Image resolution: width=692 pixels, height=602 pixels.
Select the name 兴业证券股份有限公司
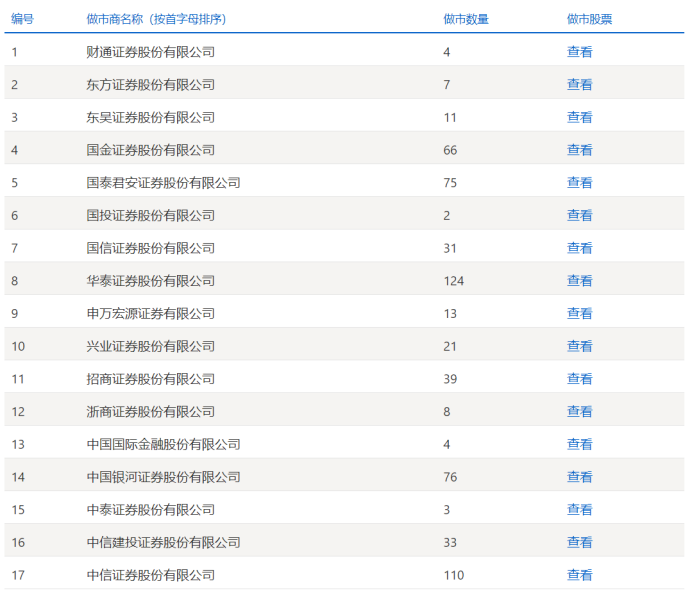click(x=150, y=346)
